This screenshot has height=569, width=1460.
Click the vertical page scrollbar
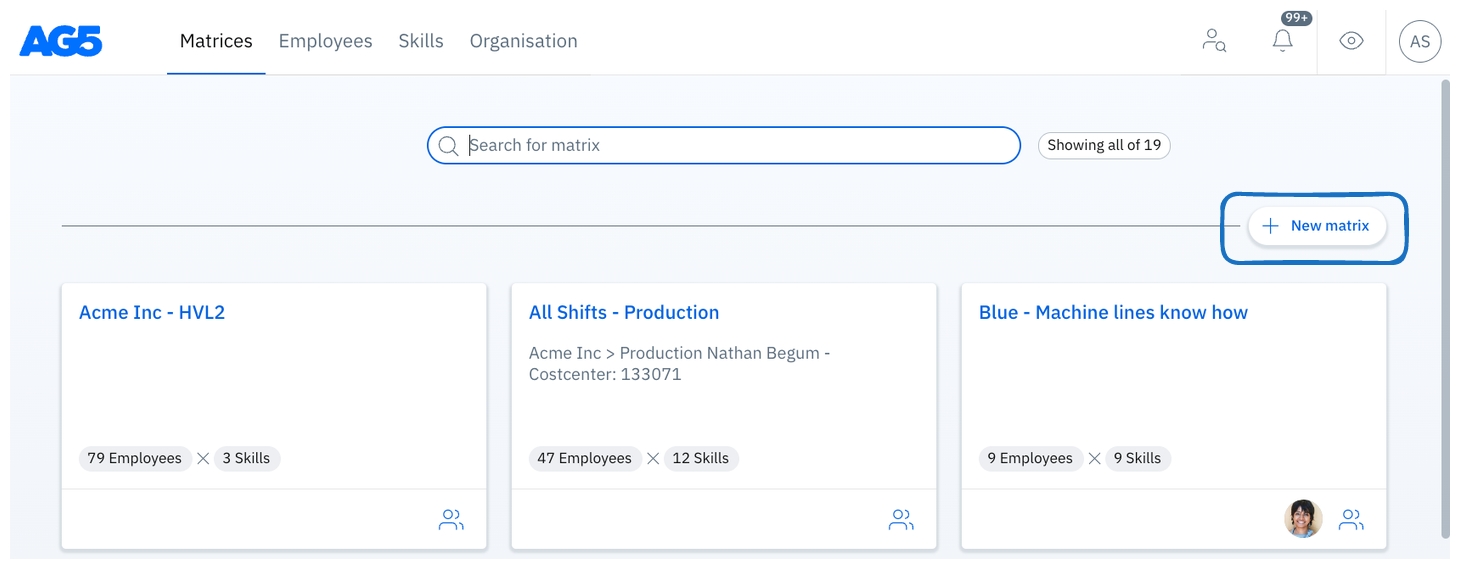[1444, 300]
